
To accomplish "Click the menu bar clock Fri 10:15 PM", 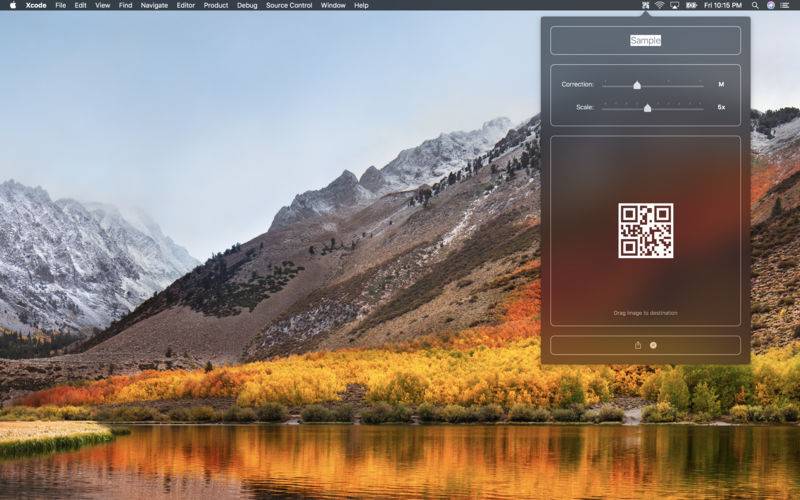I will tap(723, 5).
